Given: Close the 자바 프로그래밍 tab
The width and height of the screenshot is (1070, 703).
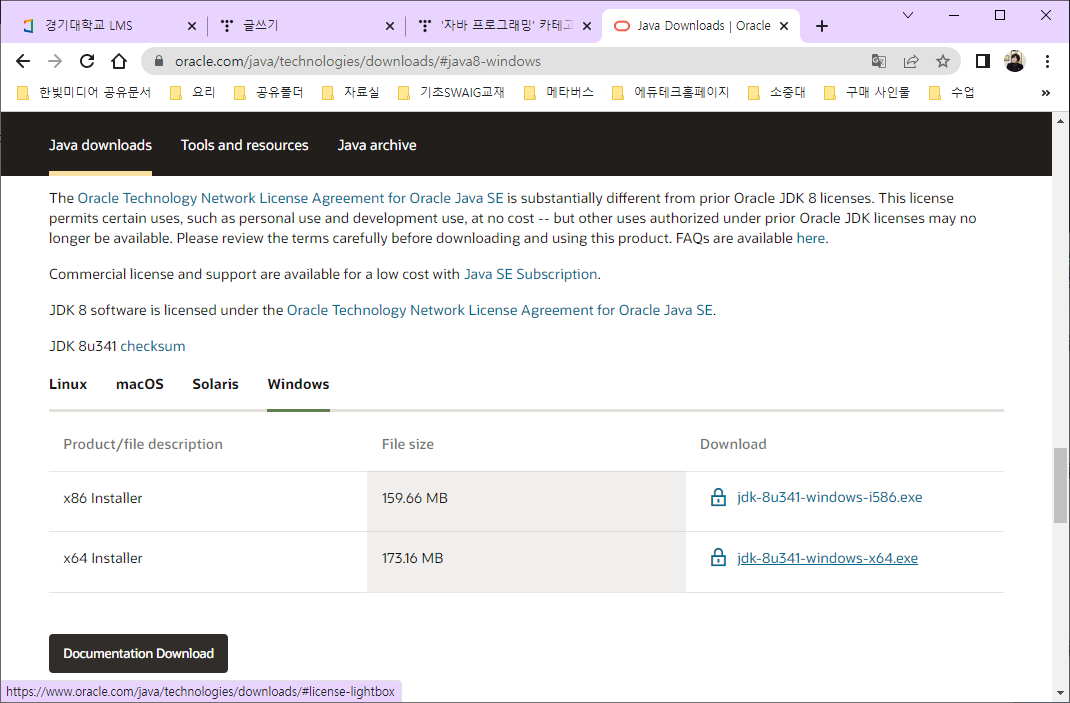Looking at the screenshot, I should click(x=587, y=26).
